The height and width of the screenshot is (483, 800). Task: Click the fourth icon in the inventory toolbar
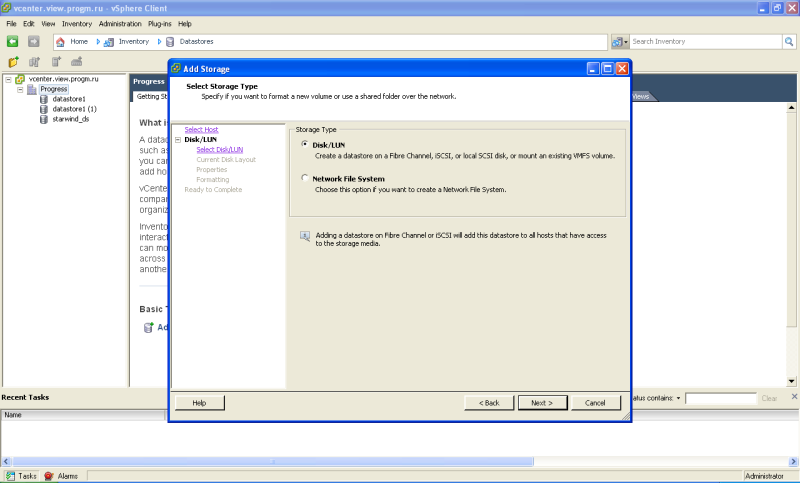click(x=77, y=62)
